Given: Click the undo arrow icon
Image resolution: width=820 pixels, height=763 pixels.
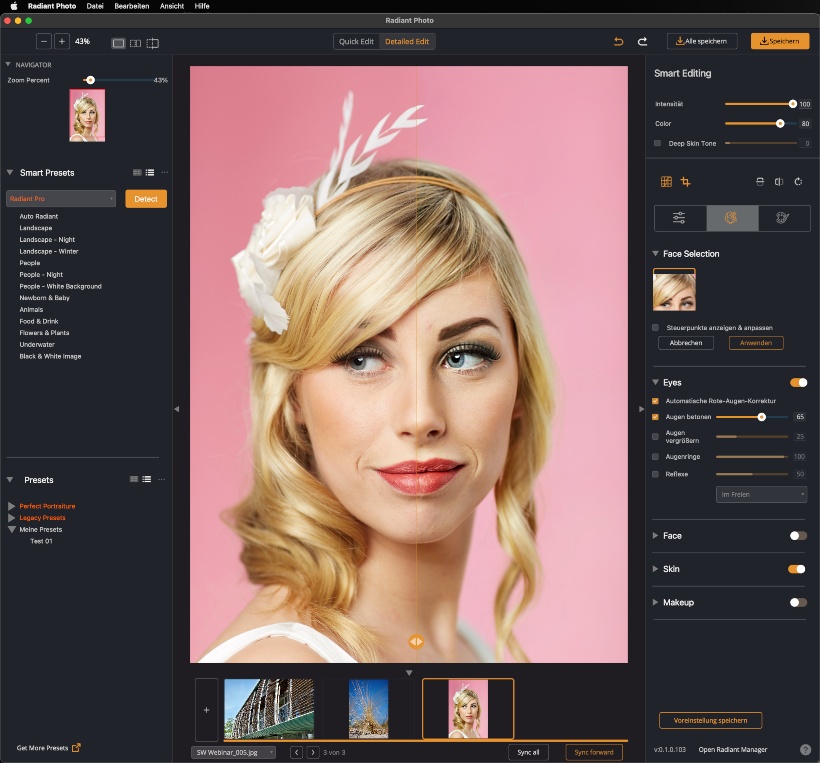Looking at the screenshot, I should click(618, 41).
